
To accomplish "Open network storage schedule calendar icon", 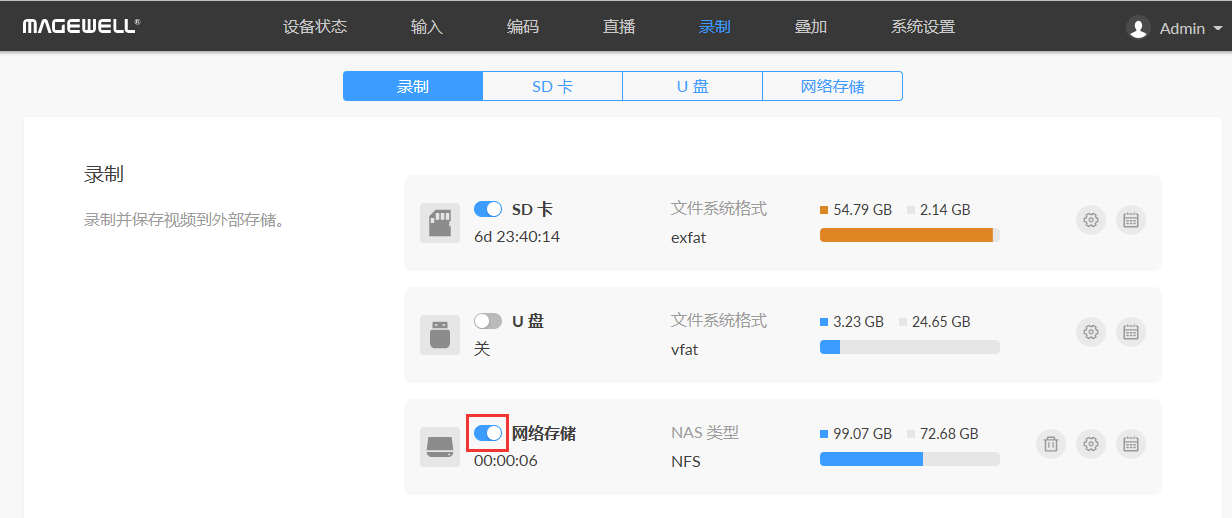I will point(1131,444).
